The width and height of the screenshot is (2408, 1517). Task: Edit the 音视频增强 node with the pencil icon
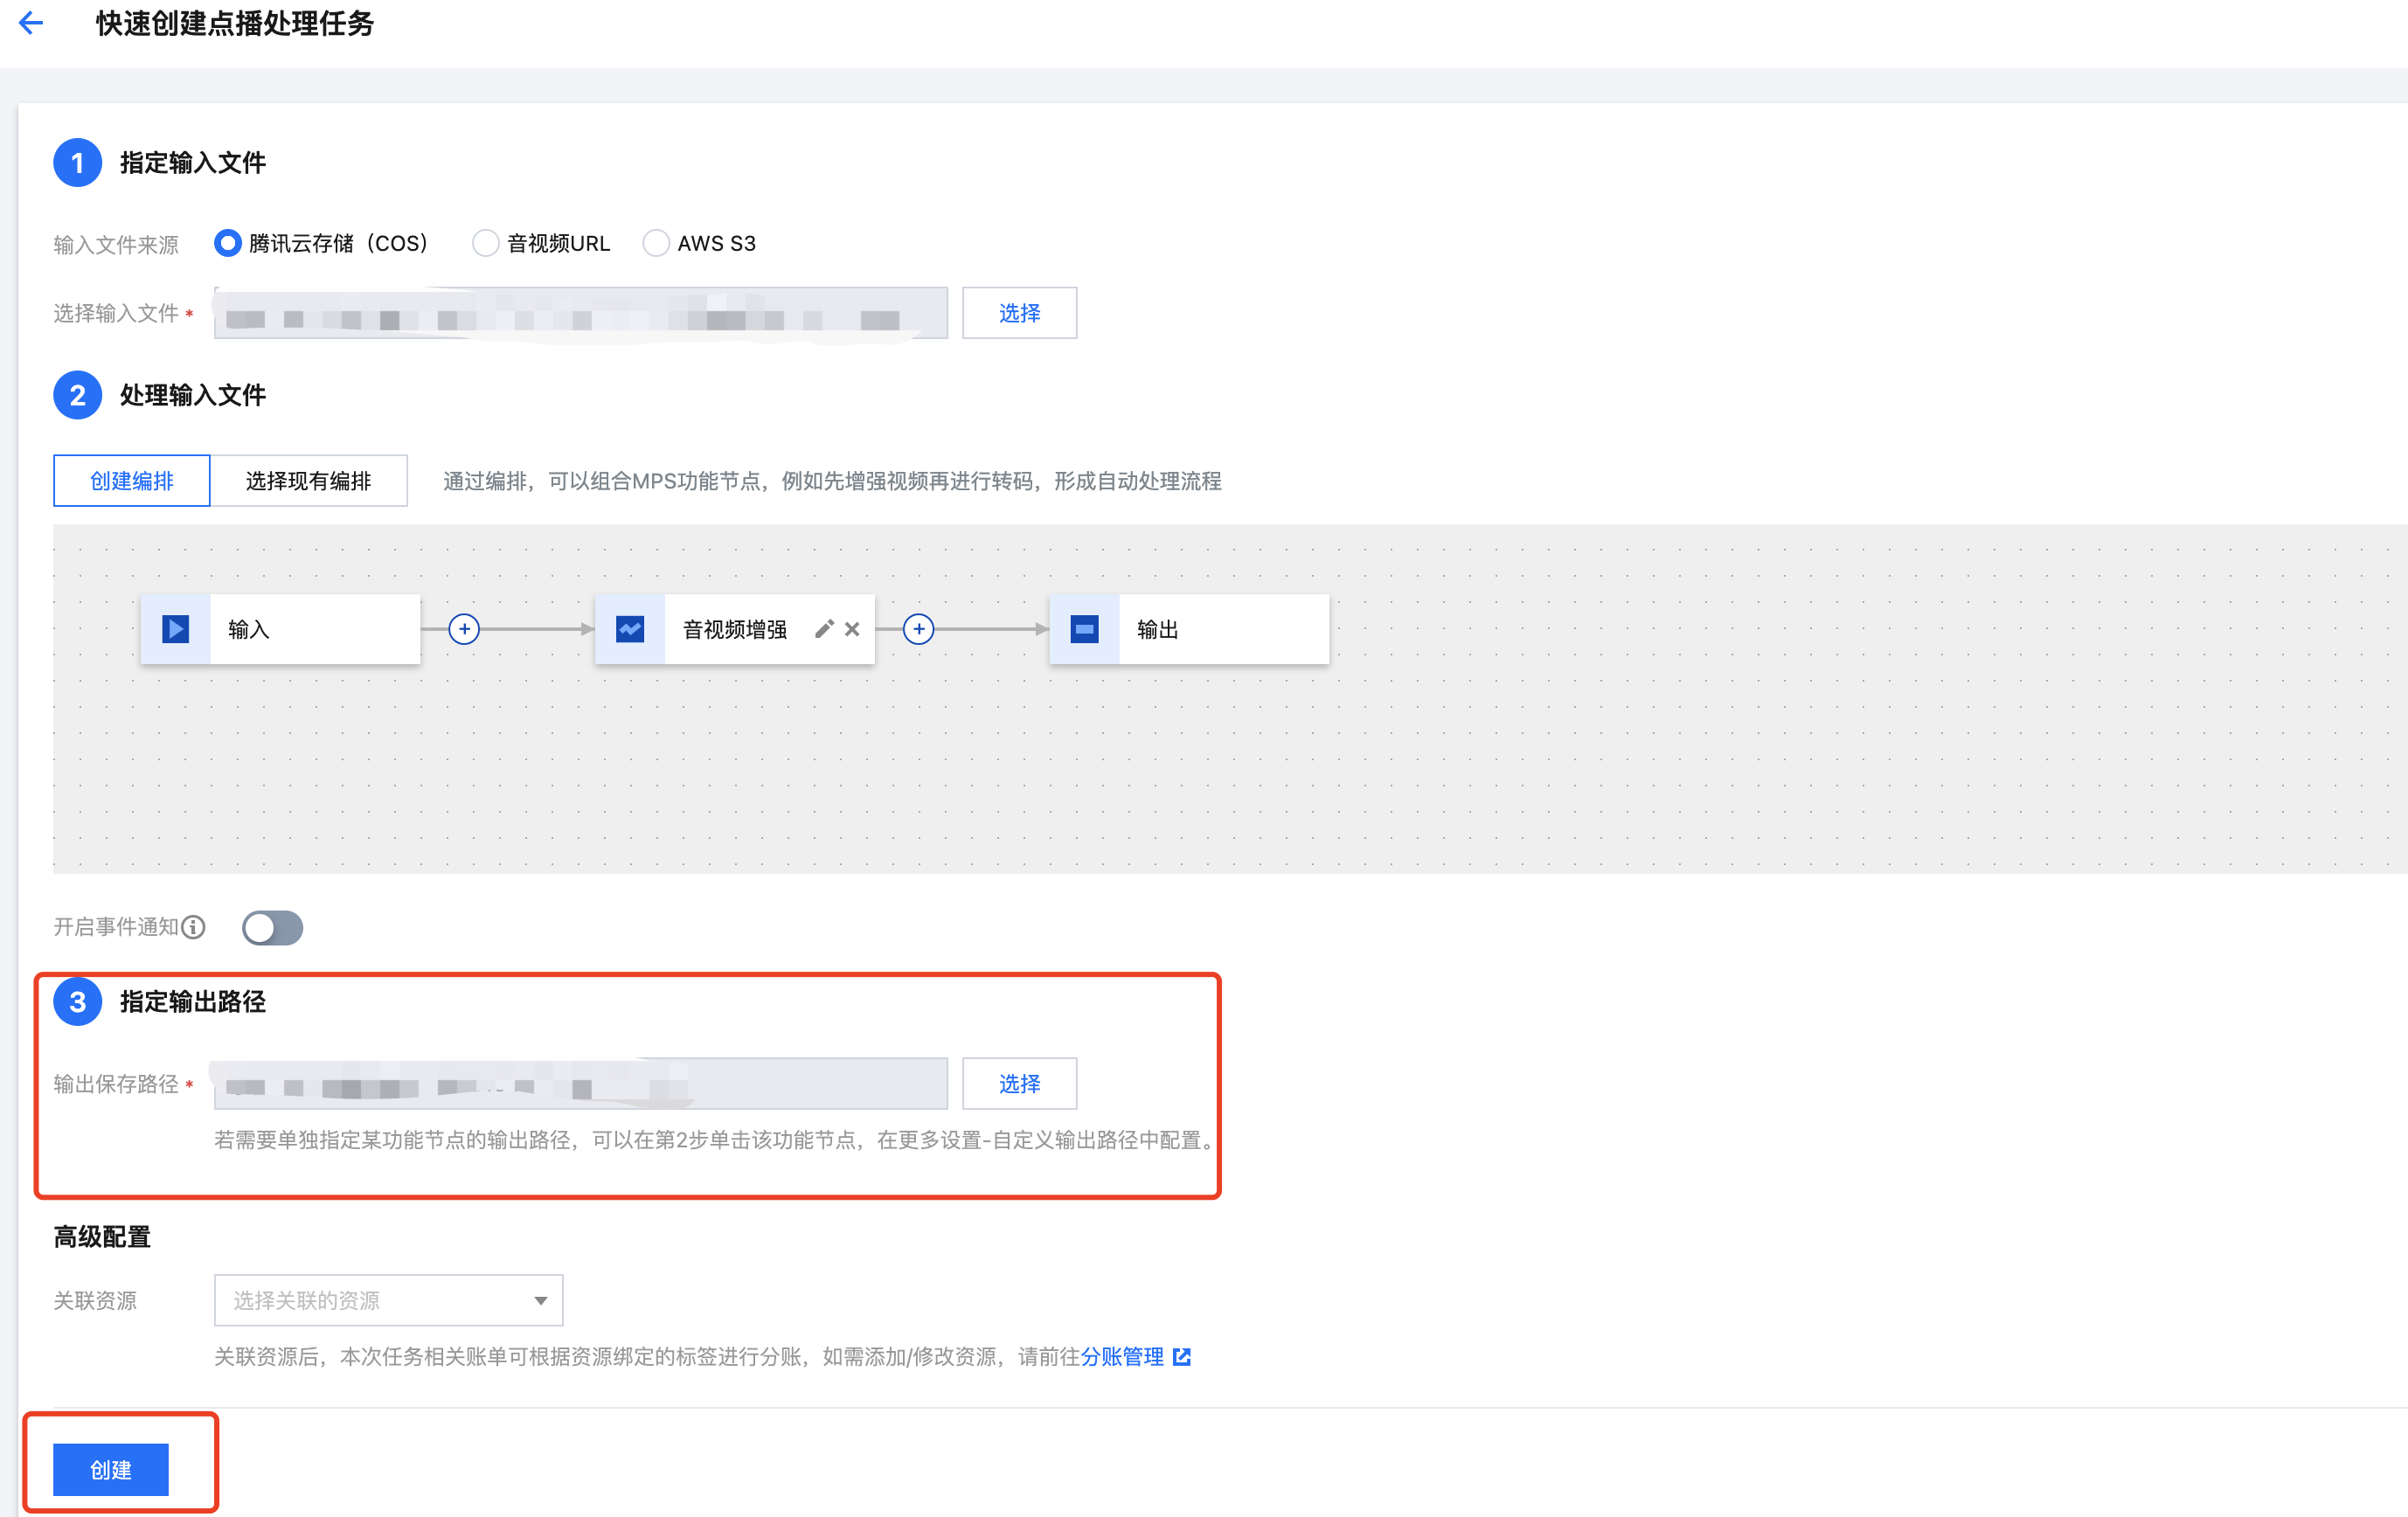824,629
